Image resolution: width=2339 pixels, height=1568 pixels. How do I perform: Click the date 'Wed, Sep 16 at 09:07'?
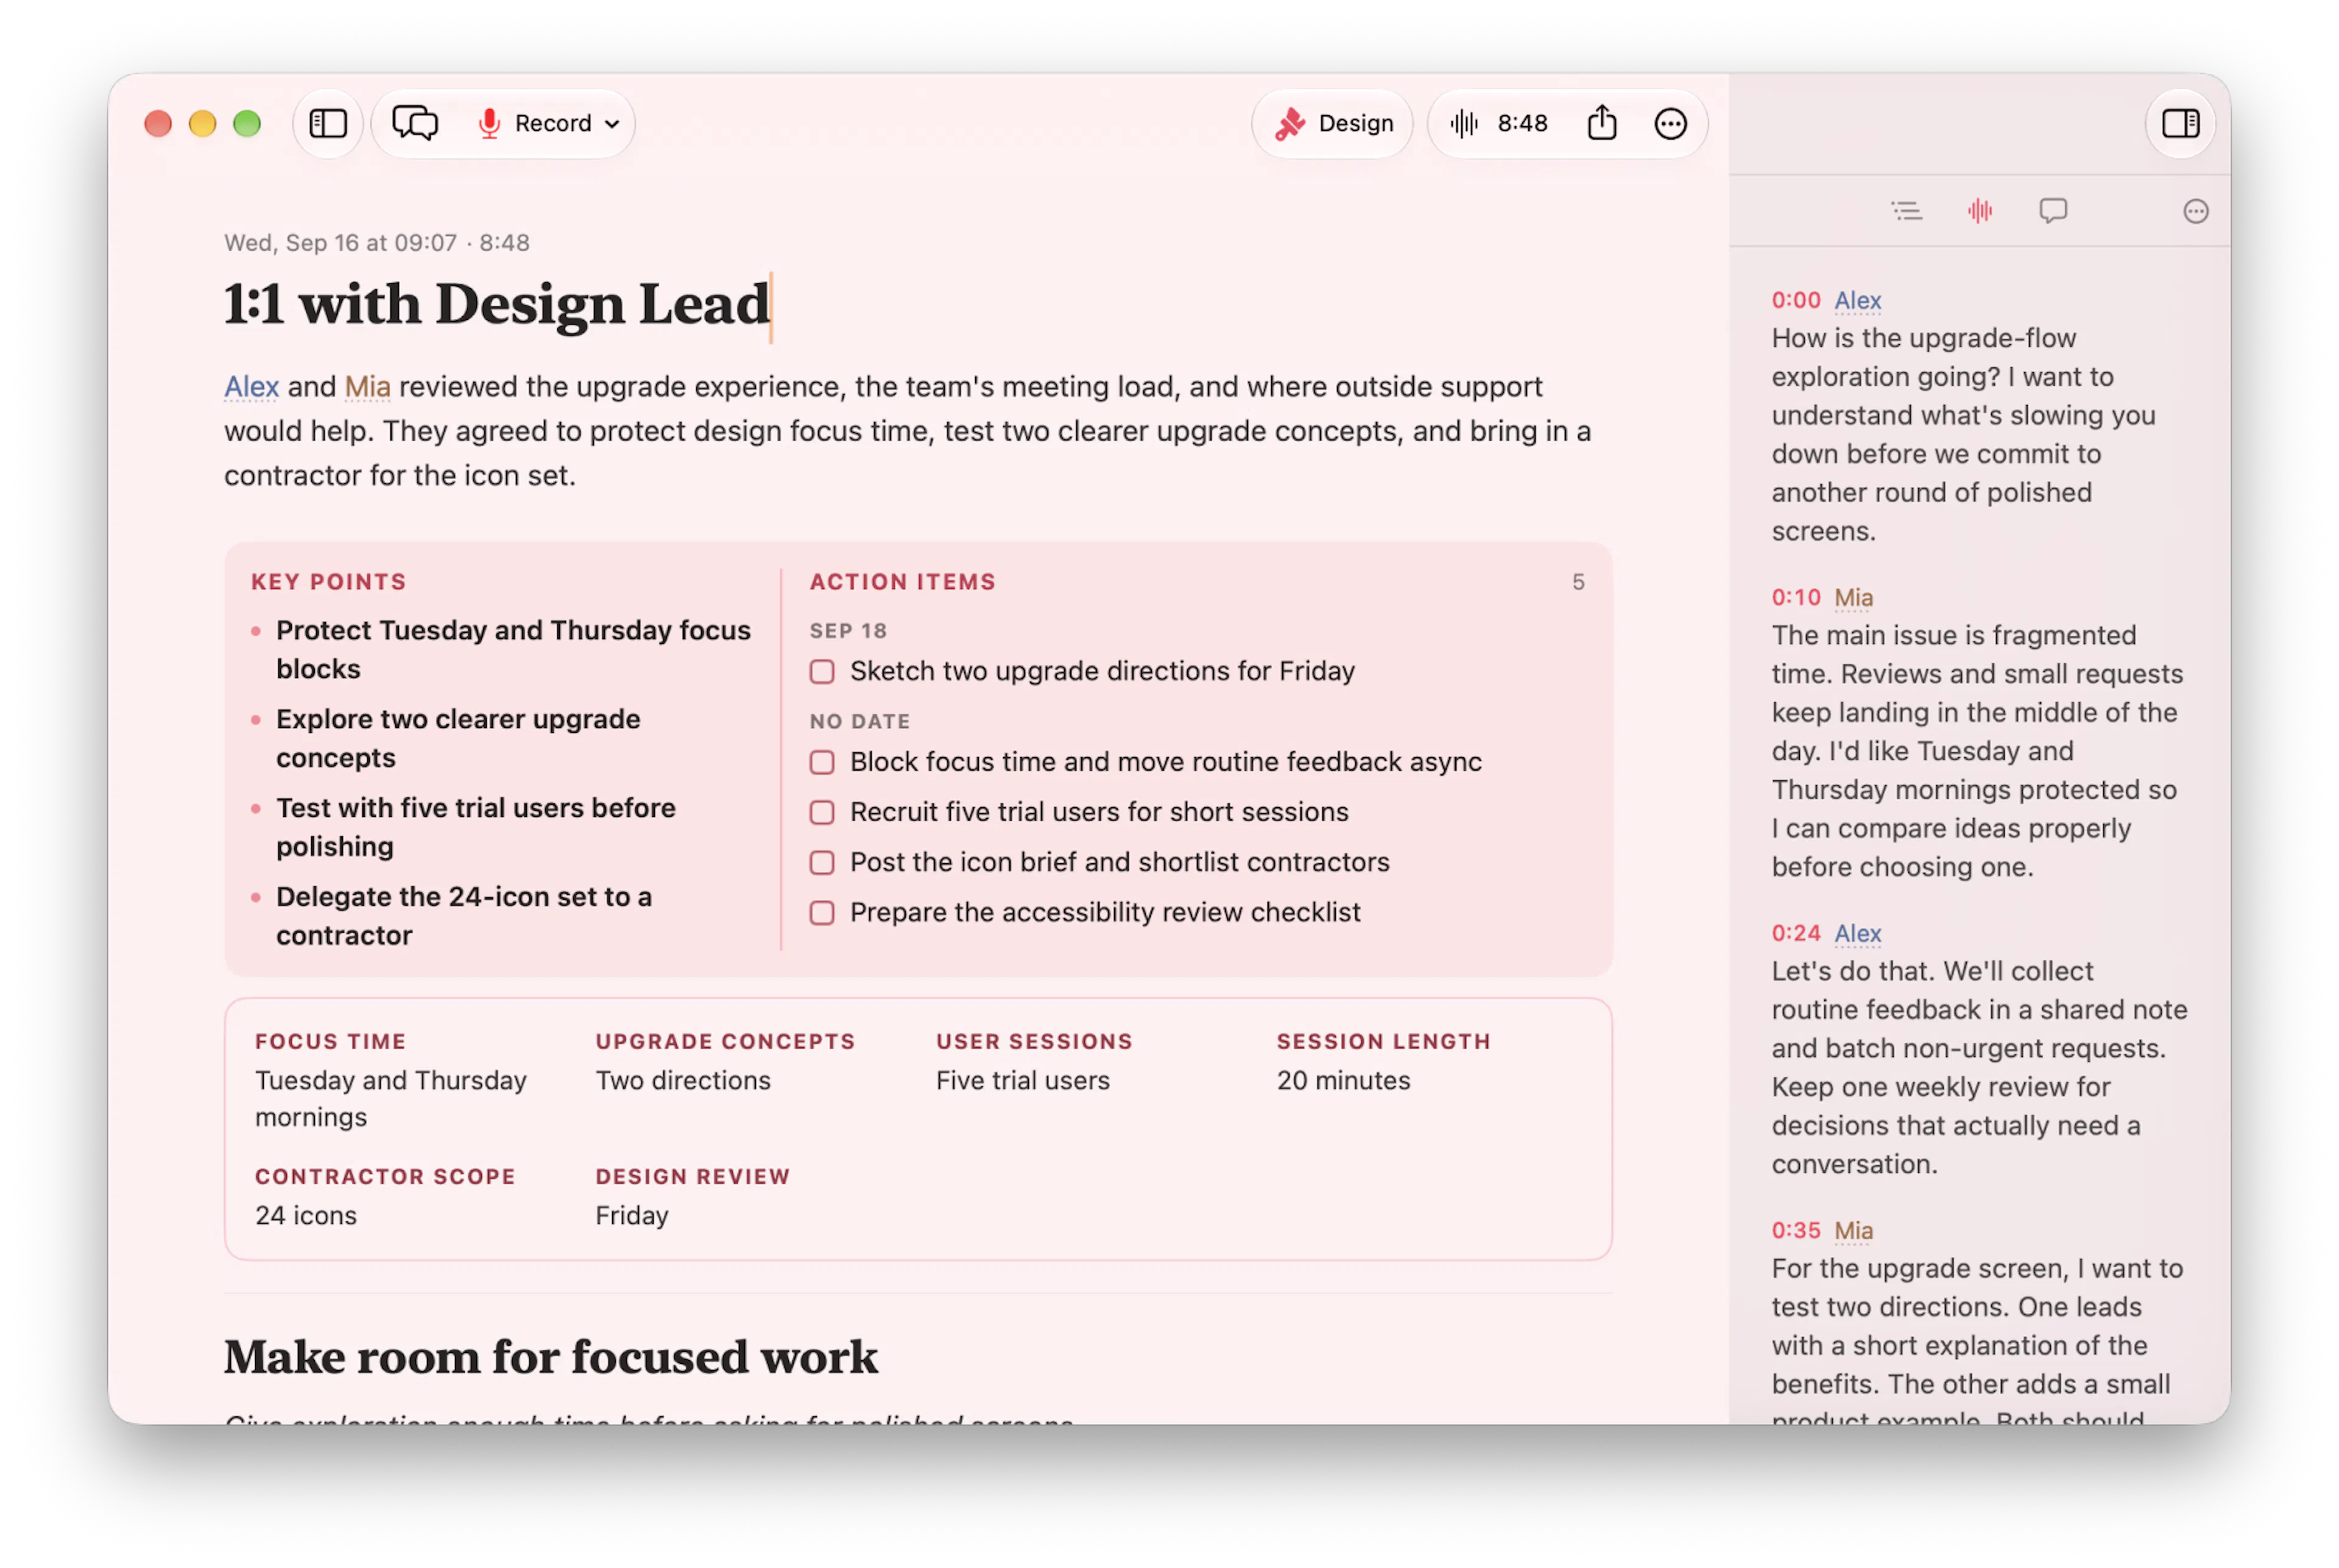[x=340, y=243]
